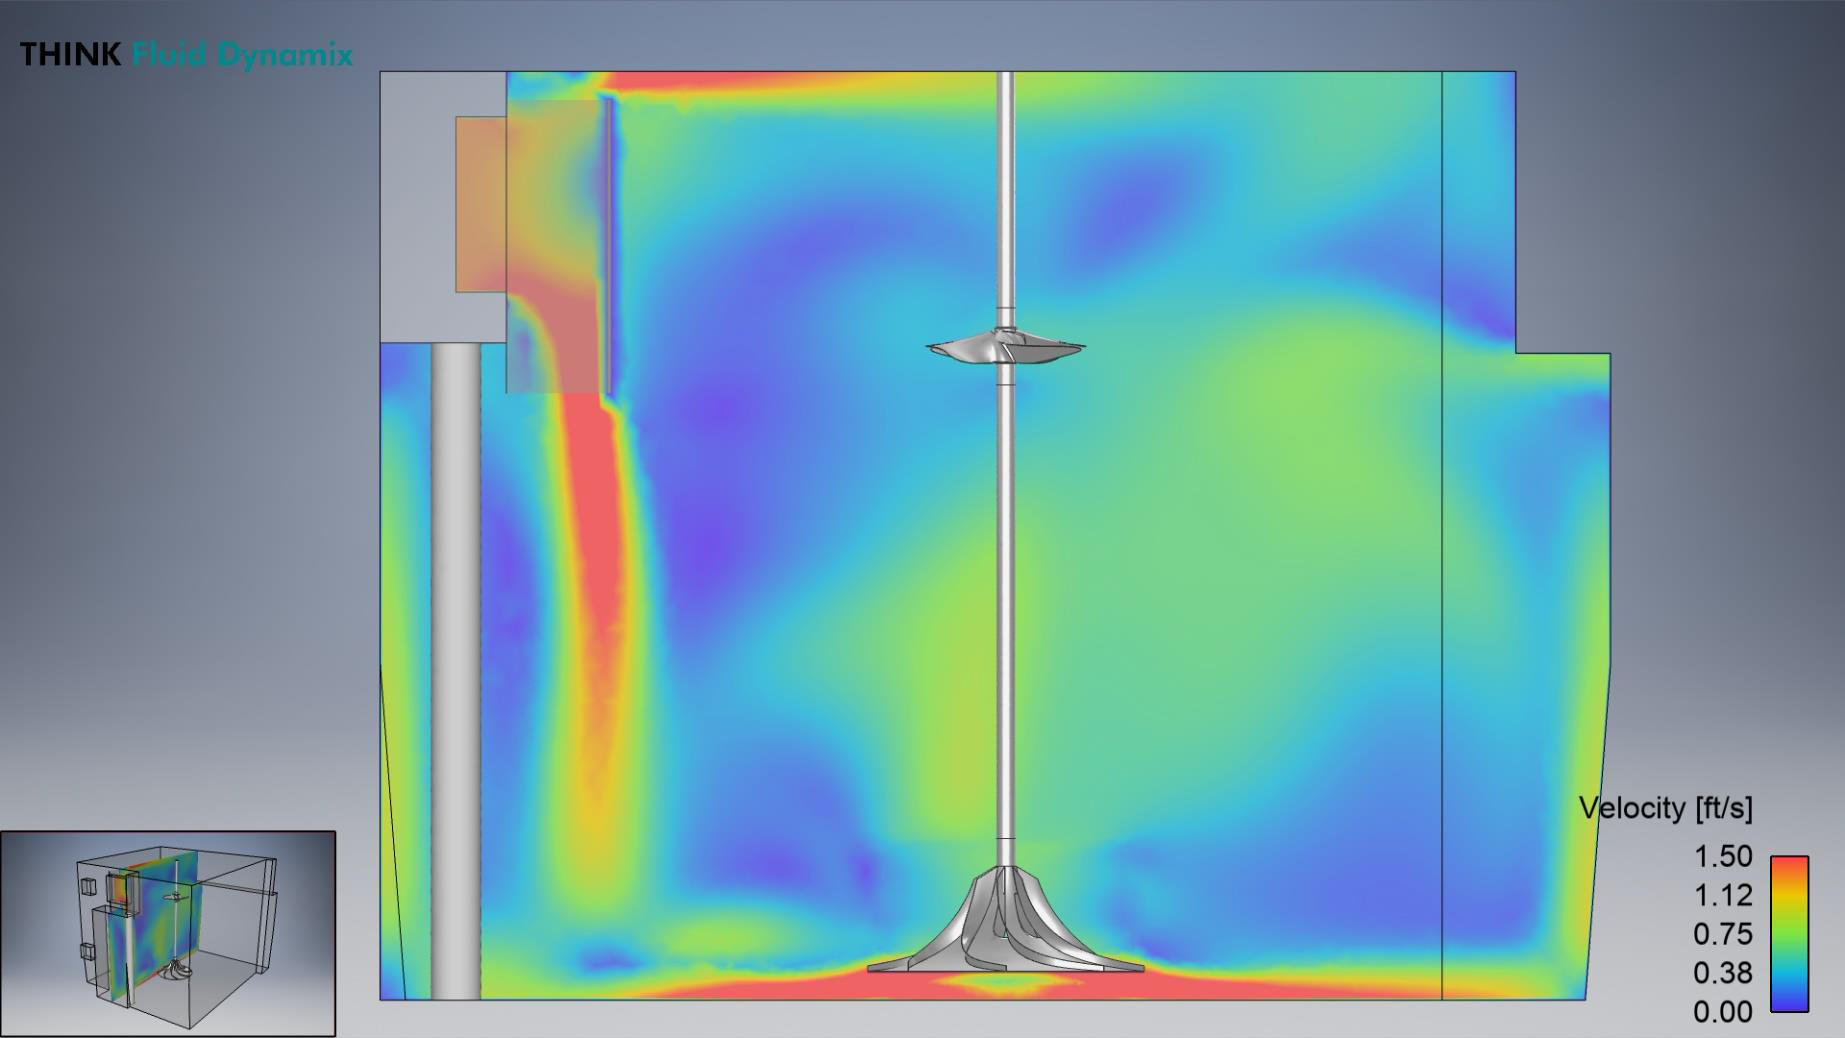Click the THINK Fluid Dynamix logo
Viewport: 1845px width, 1038px height.
pos(186,54)
